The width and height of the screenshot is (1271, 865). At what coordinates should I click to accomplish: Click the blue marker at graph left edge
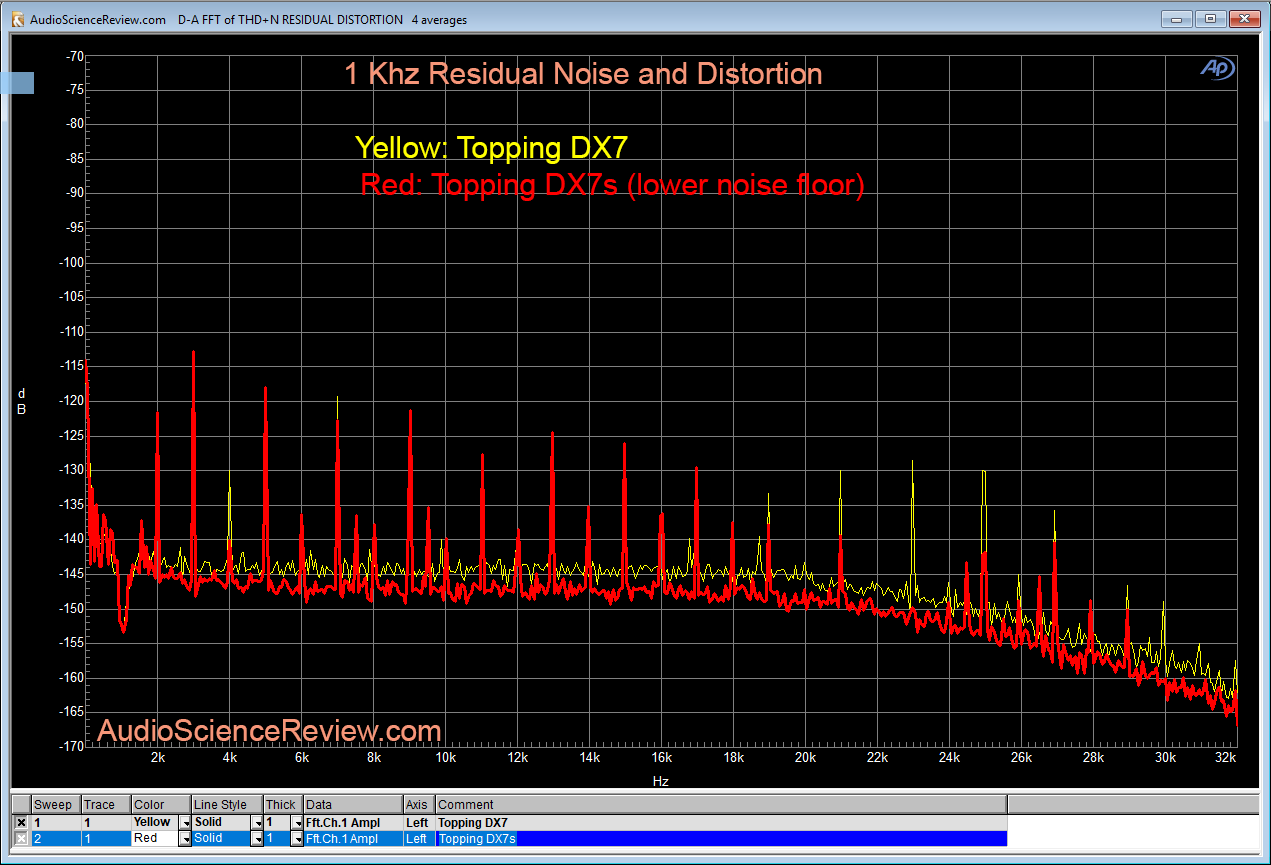pos(17,83)
